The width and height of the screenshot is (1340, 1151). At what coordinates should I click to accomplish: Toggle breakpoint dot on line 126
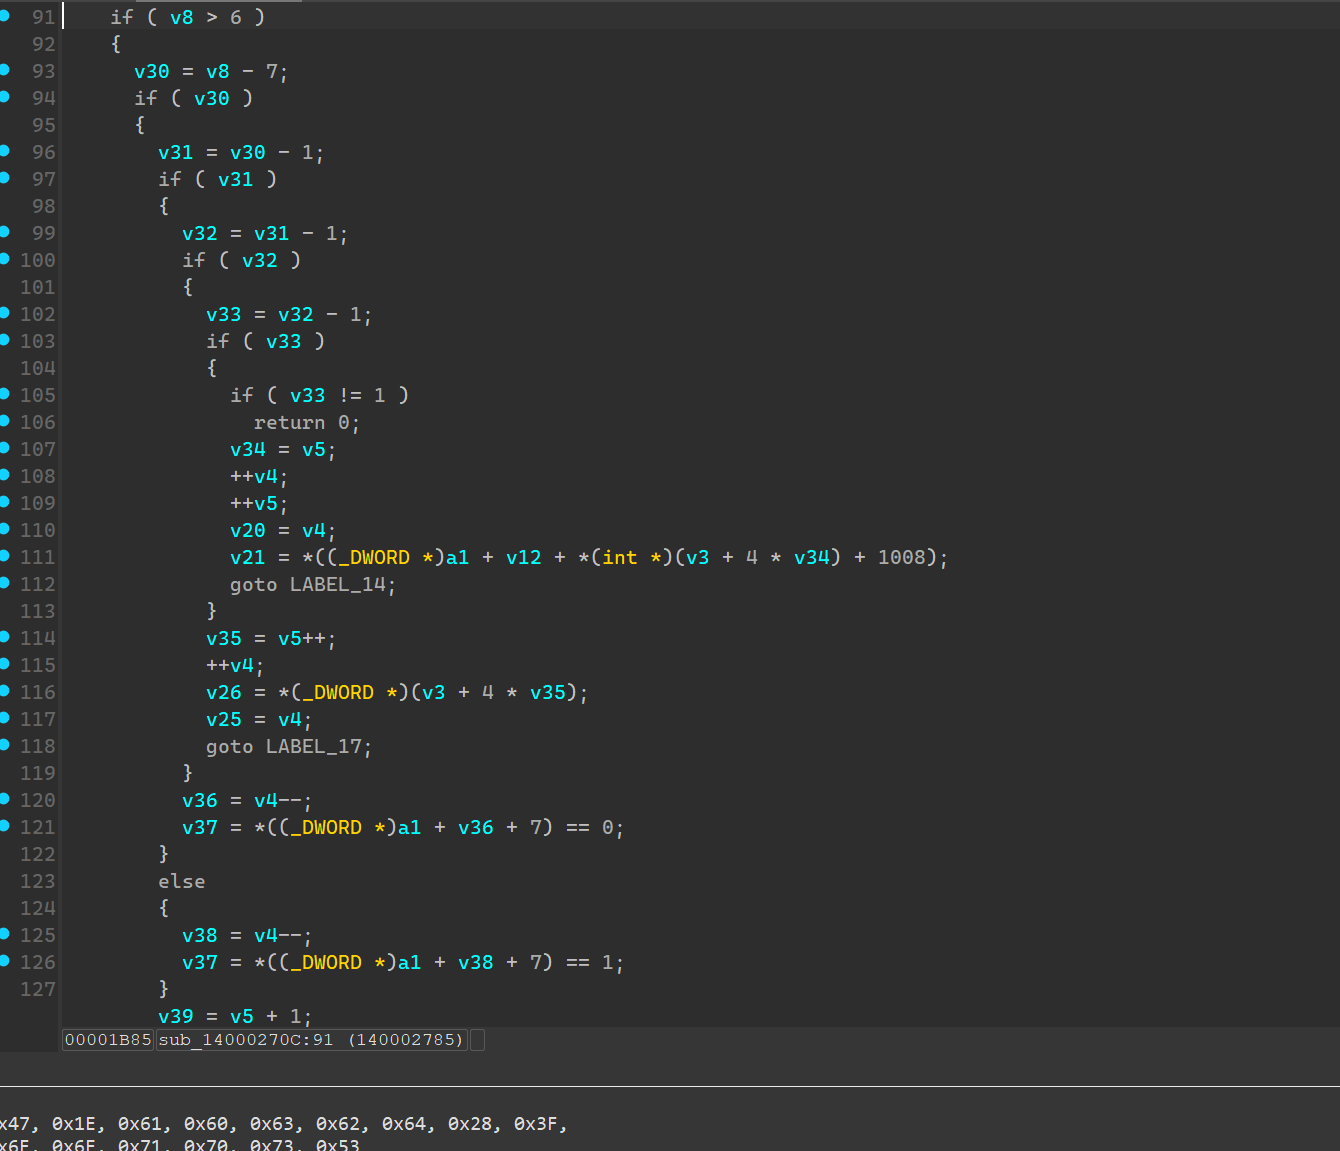pyautogui.click(x=5, y=961)
